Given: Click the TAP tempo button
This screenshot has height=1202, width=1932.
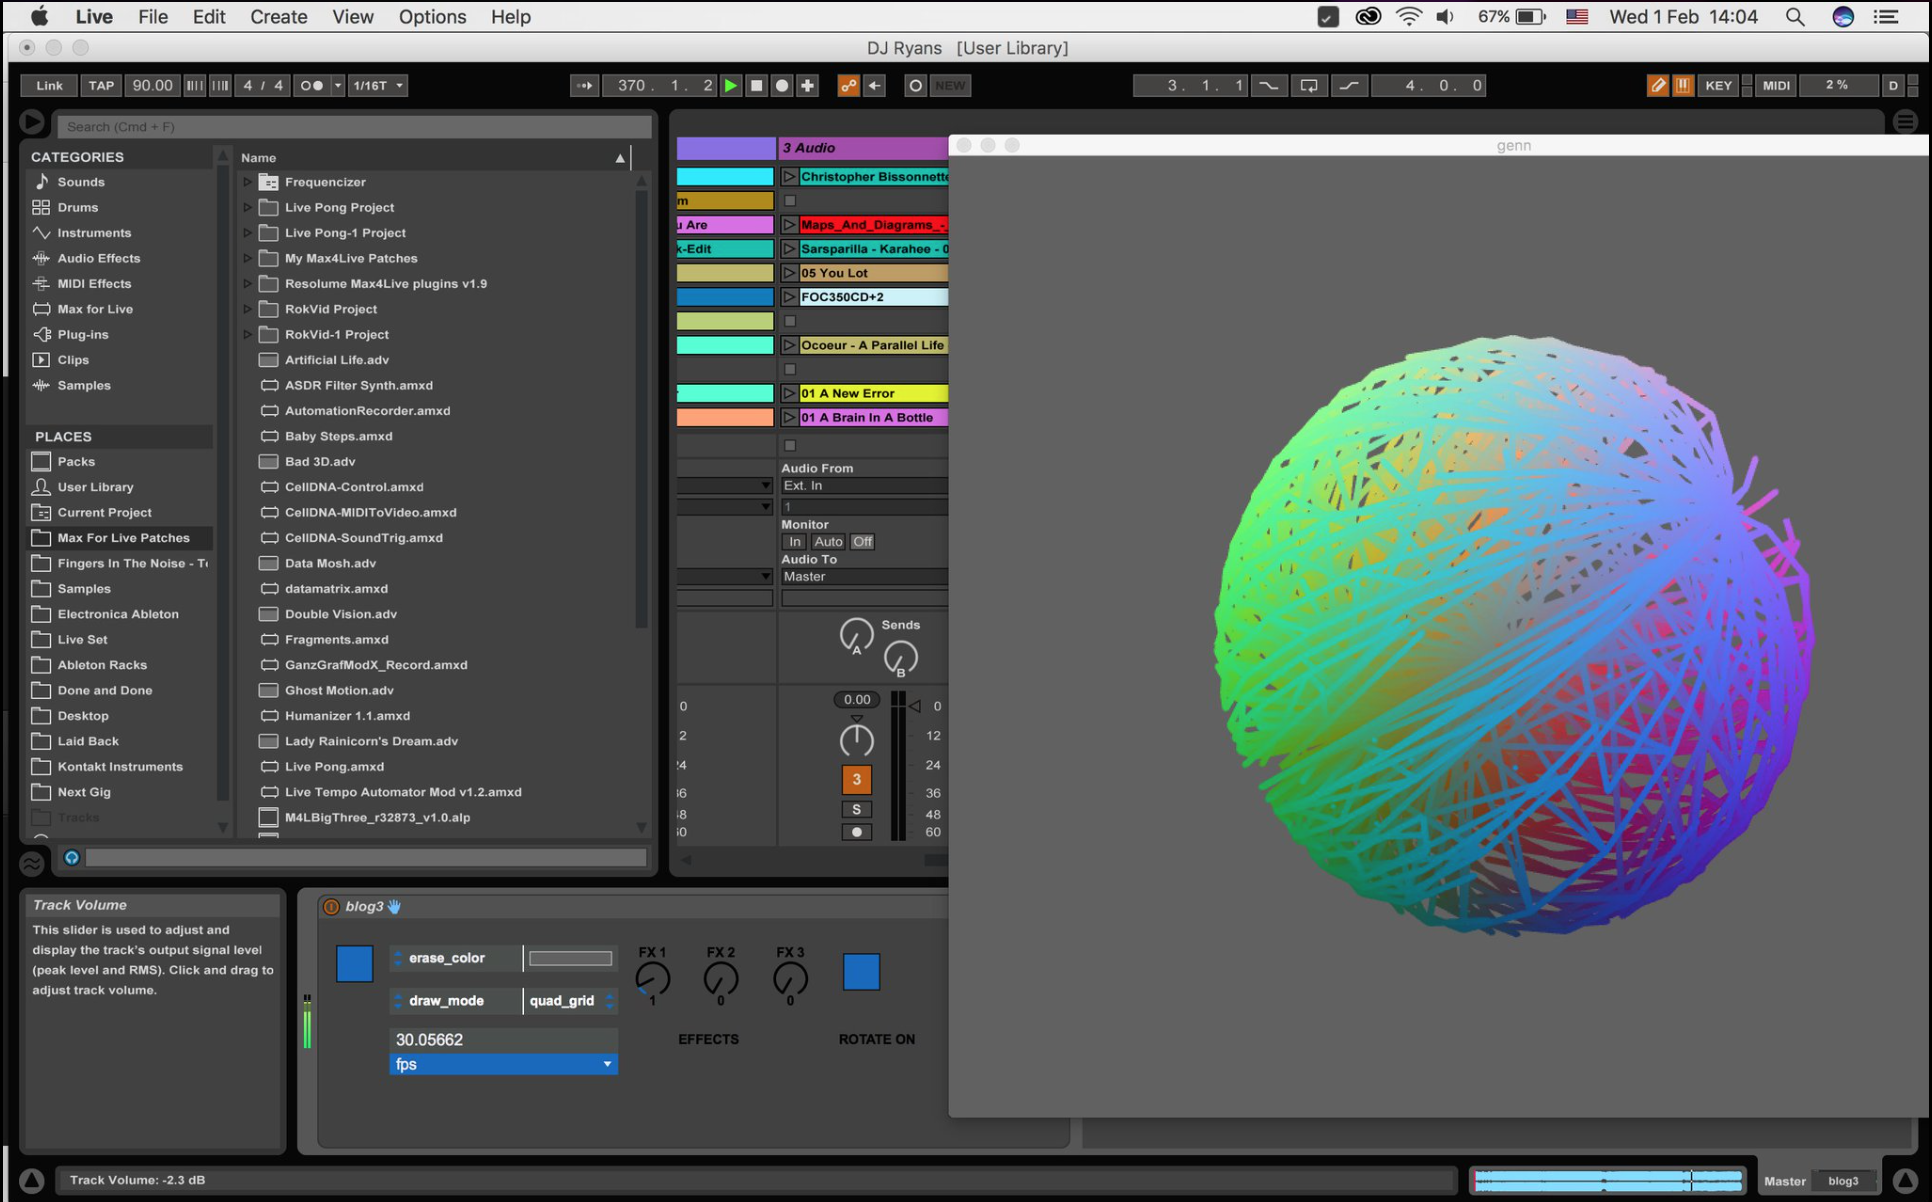Looking at the screenshot, I should 100,85.
